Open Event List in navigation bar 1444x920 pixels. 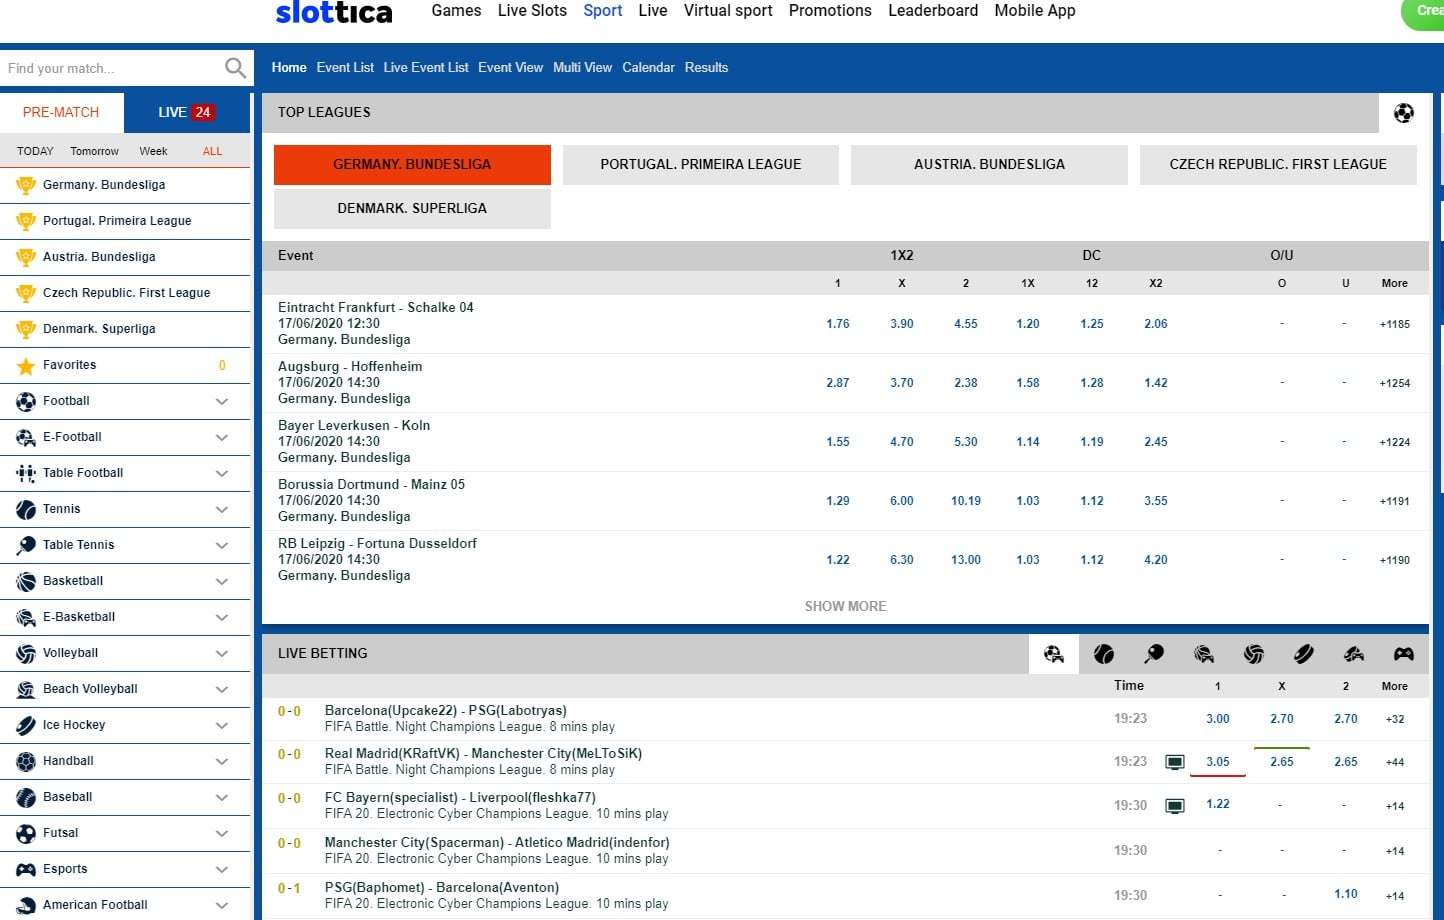click(x=345, y=68)
